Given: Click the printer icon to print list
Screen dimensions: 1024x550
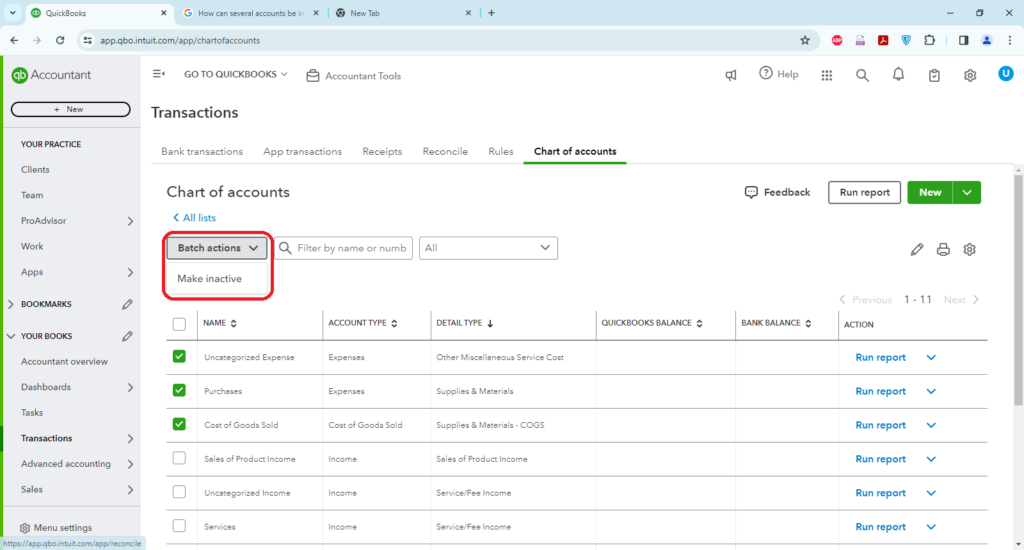Looking at the screenshot, I should click(943, 249).
